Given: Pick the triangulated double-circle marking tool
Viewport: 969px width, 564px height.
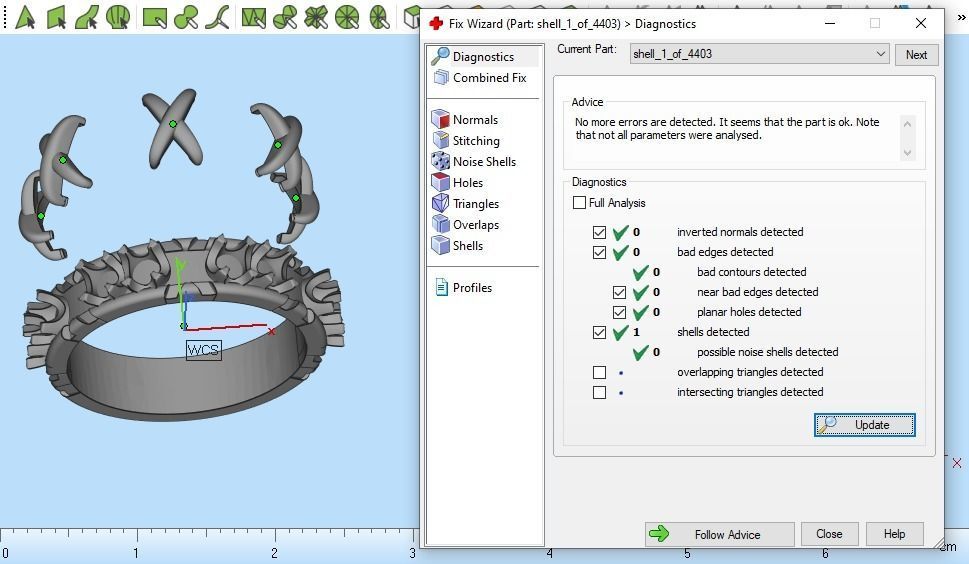Looking at the screenshot, I should point(285,17).
